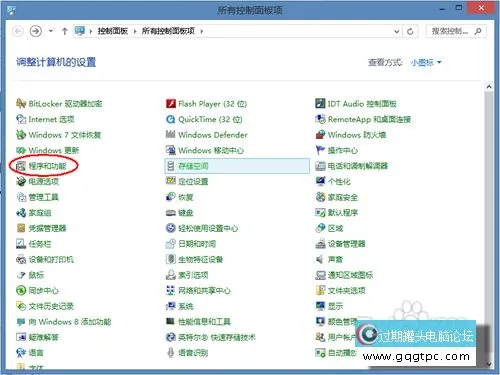Expand arrow before 控制面板 breadcrumb
500x375 pixels.
pyautogui.click(x=91, y=31)
